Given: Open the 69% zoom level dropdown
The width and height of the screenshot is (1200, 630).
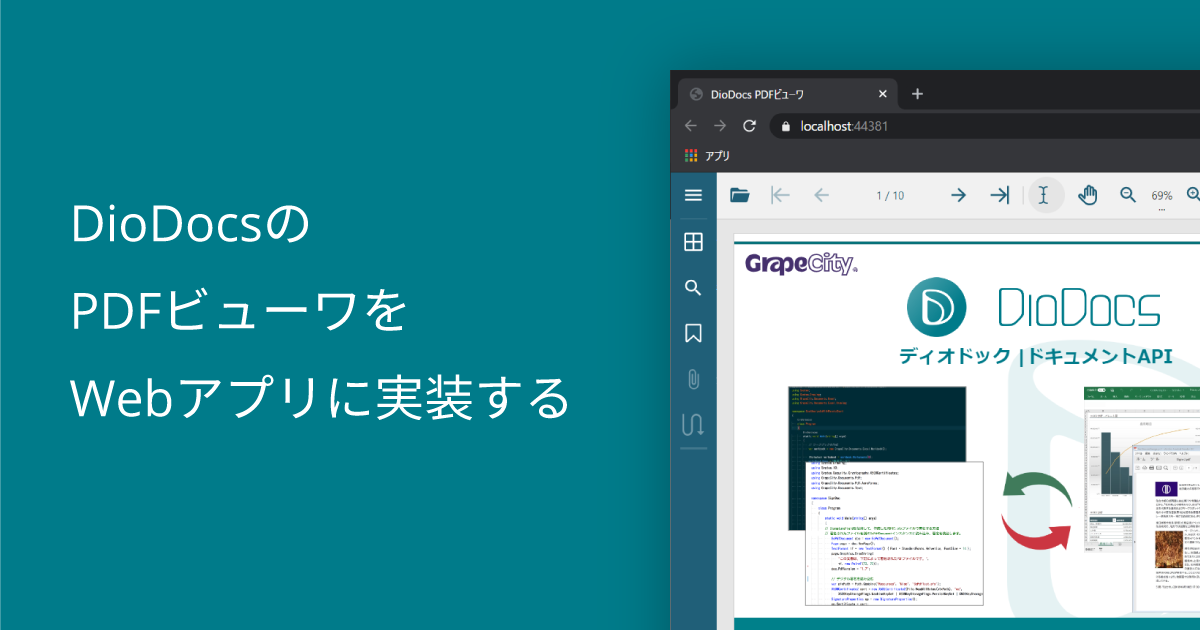Looking at the screenshot, I should click(x=1162, y=197).
